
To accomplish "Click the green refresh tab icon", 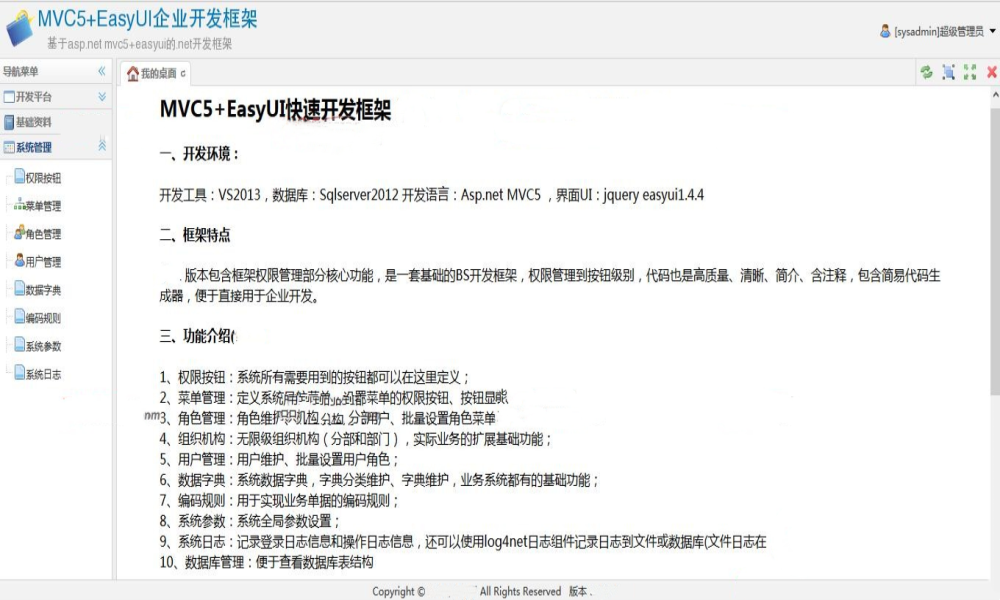I will [926, 72].
